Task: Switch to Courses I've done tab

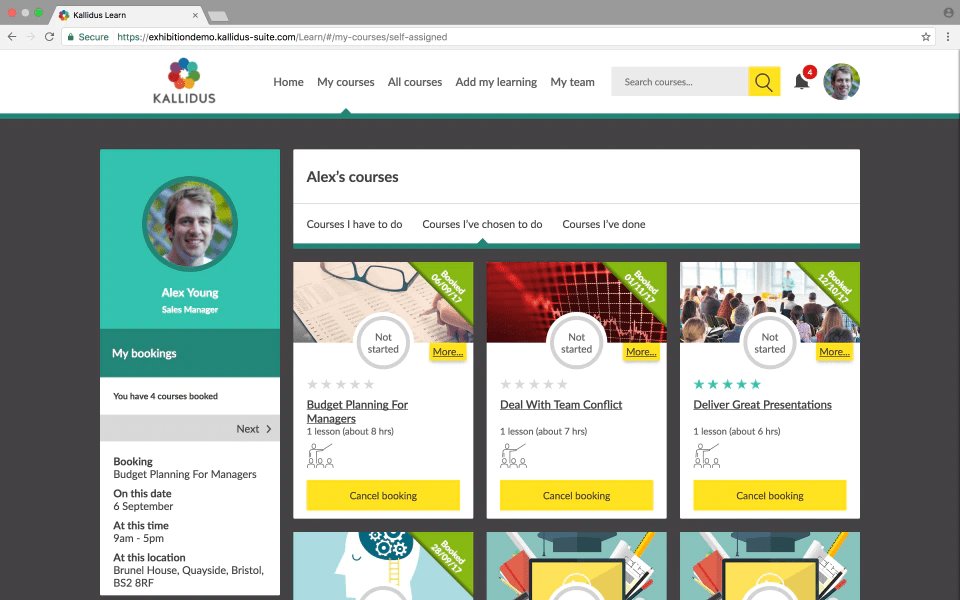Action: pyautogui.click(x=603, y=224)
